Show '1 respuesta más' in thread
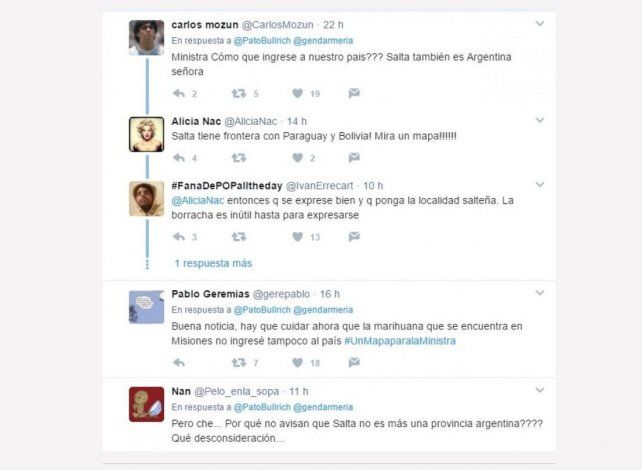The width and height of the screenshot is (642, 470). pos(213,263)
